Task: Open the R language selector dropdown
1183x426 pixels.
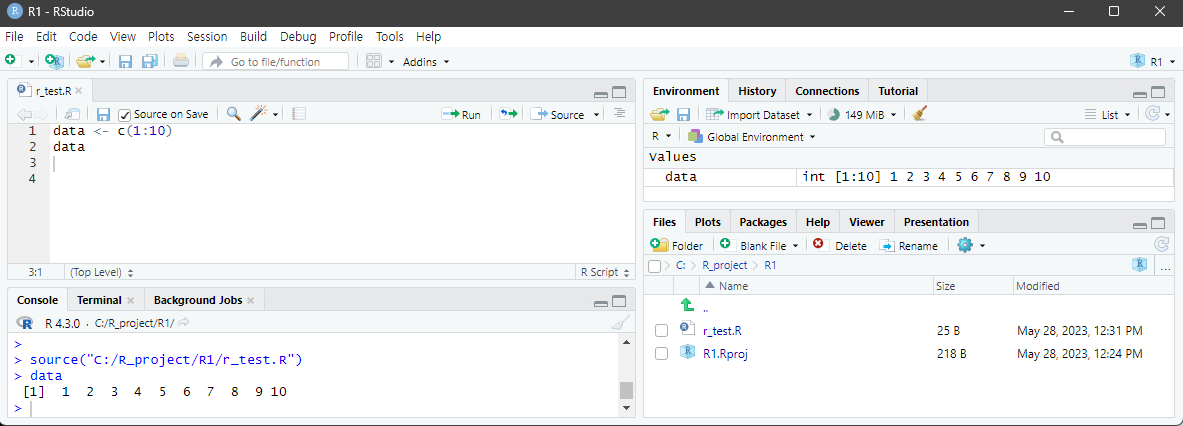Action: tap(662, 137)
